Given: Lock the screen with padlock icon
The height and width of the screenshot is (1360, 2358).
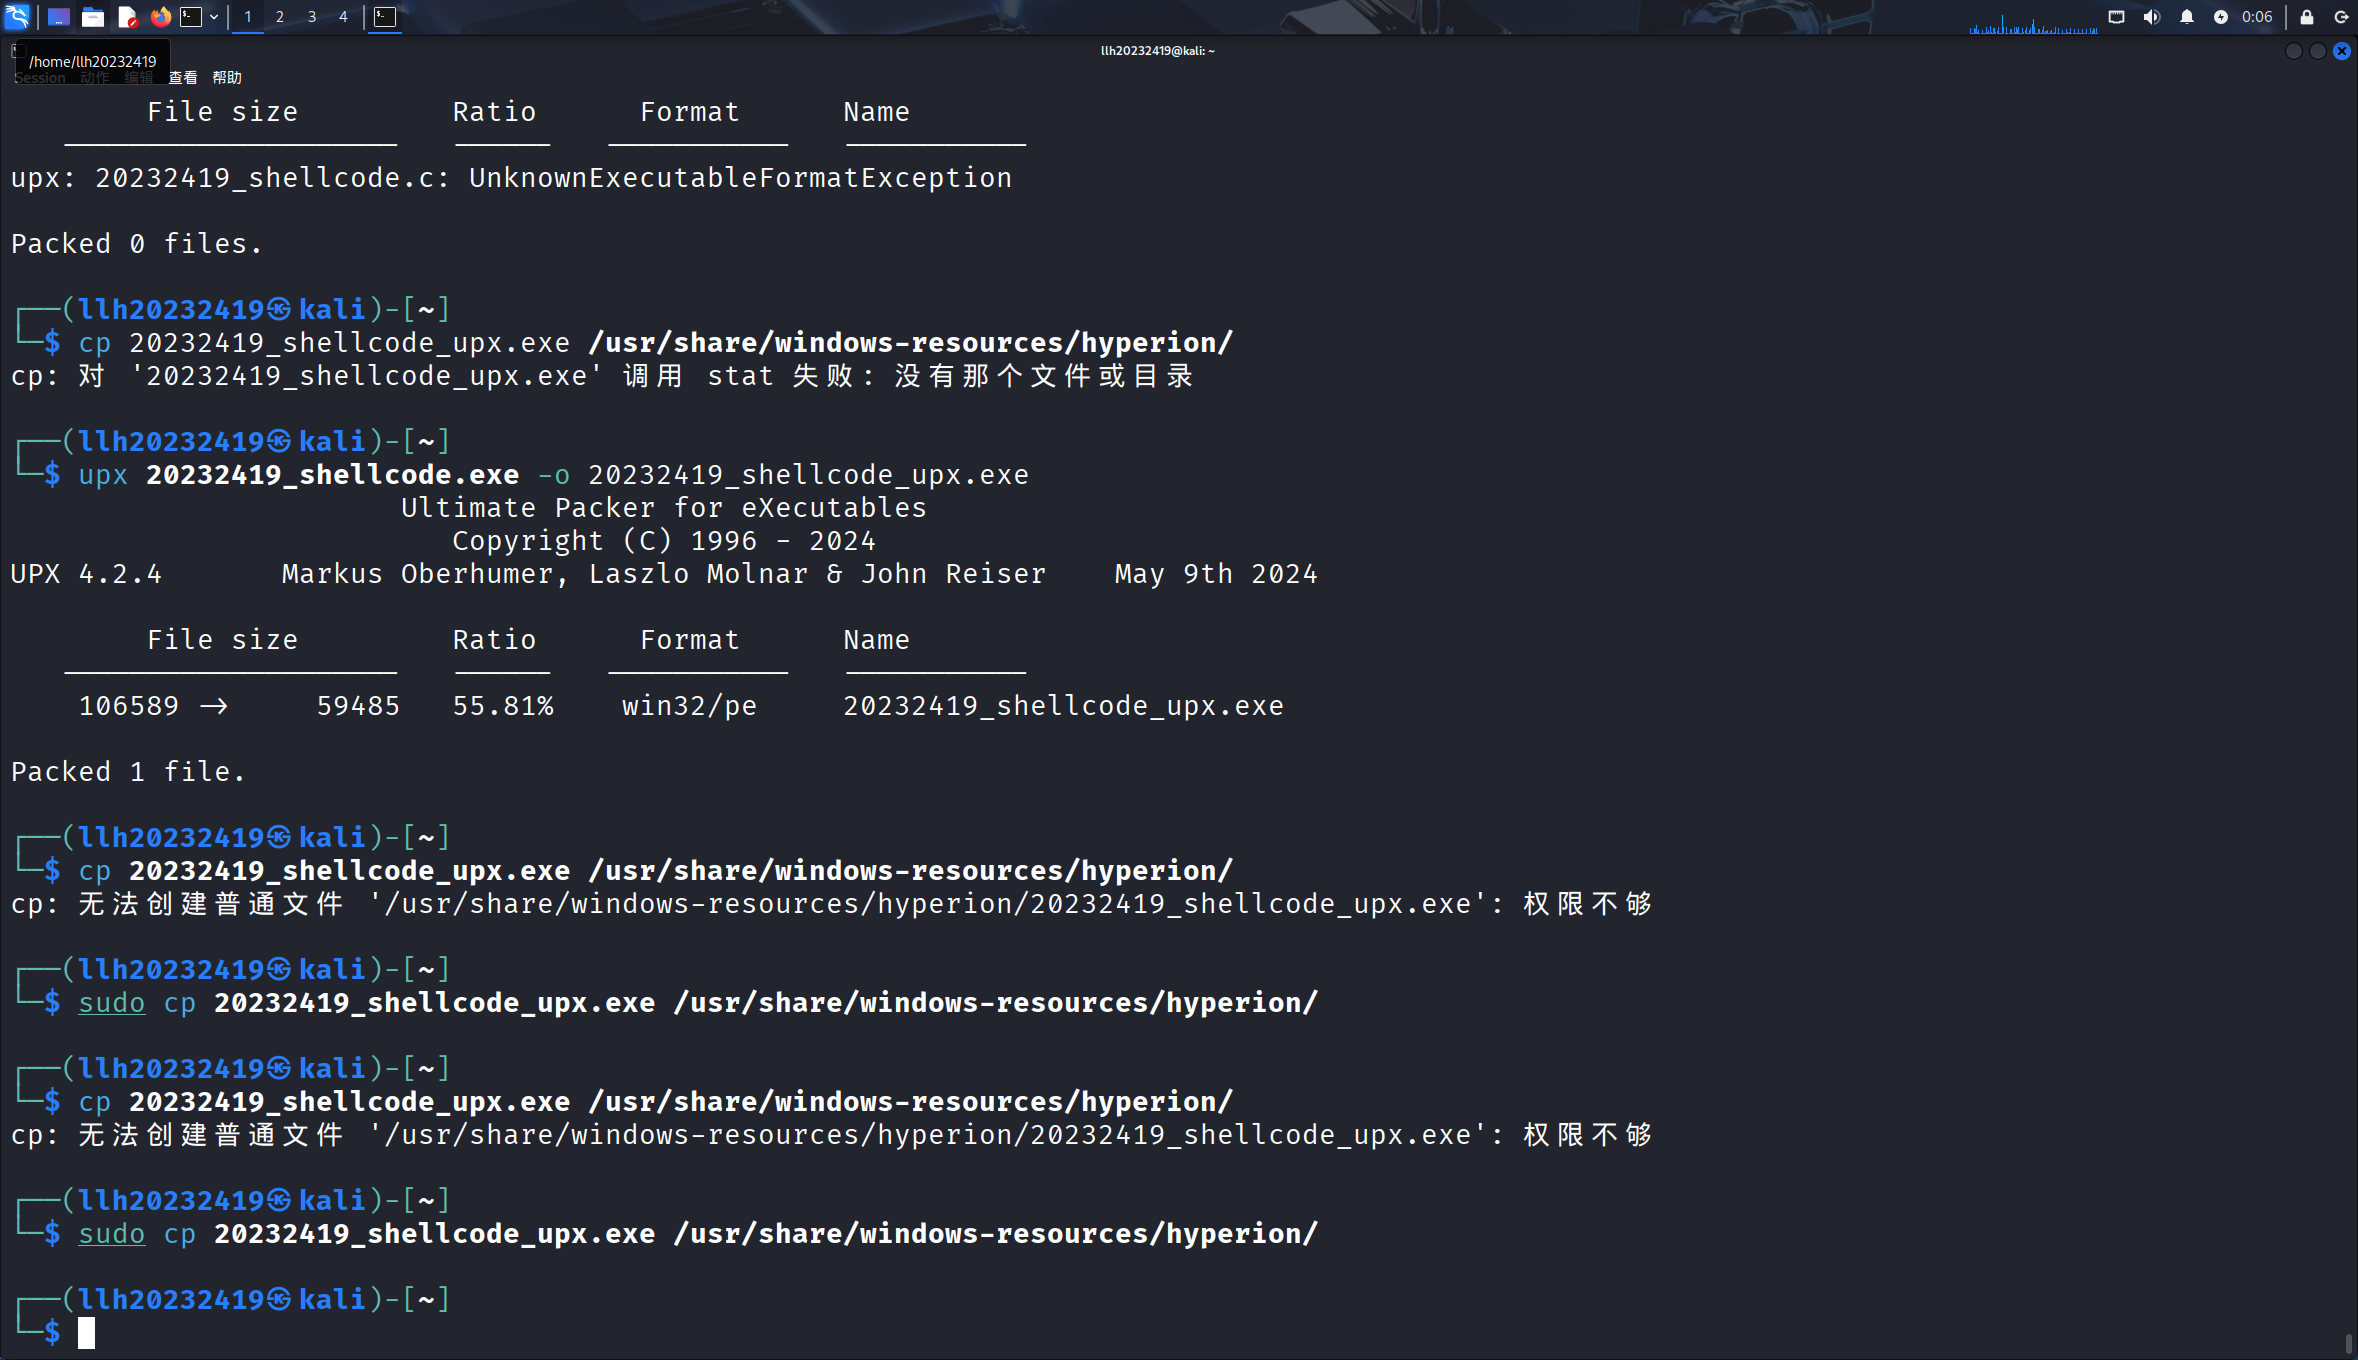Looking at the screenshot, I should (x=2307, y=17).
